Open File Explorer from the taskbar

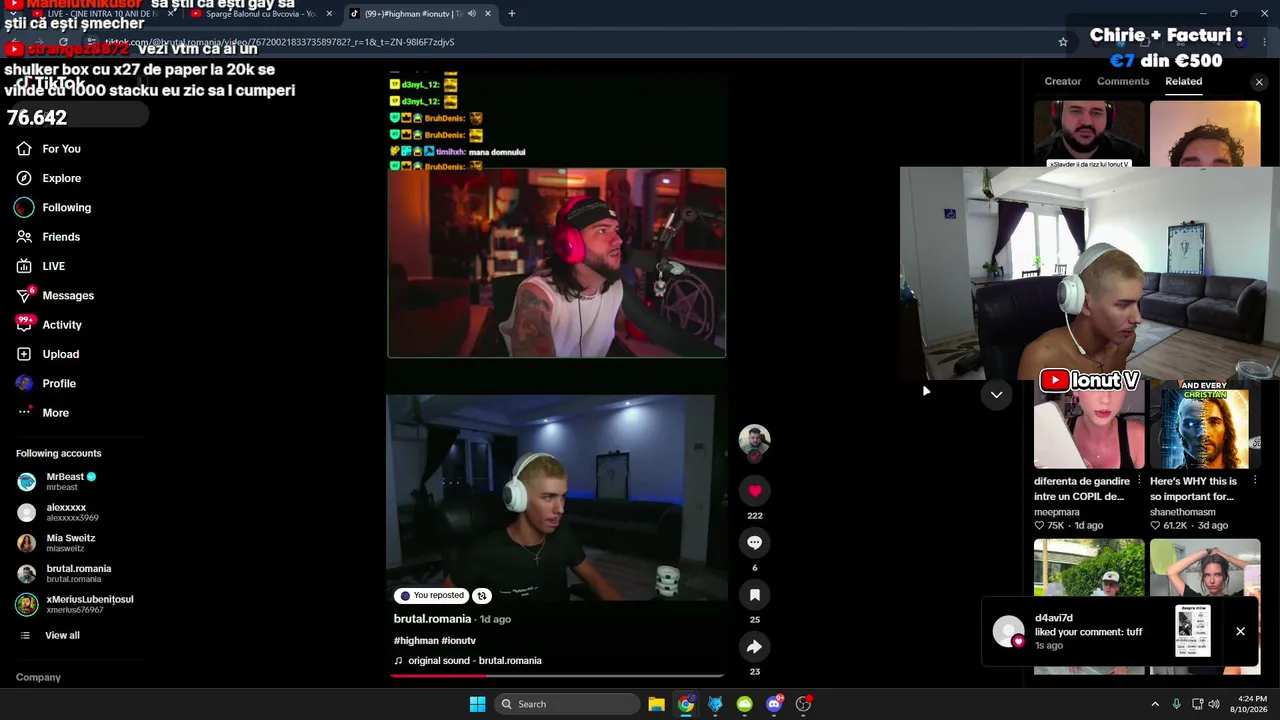[656, 704]
